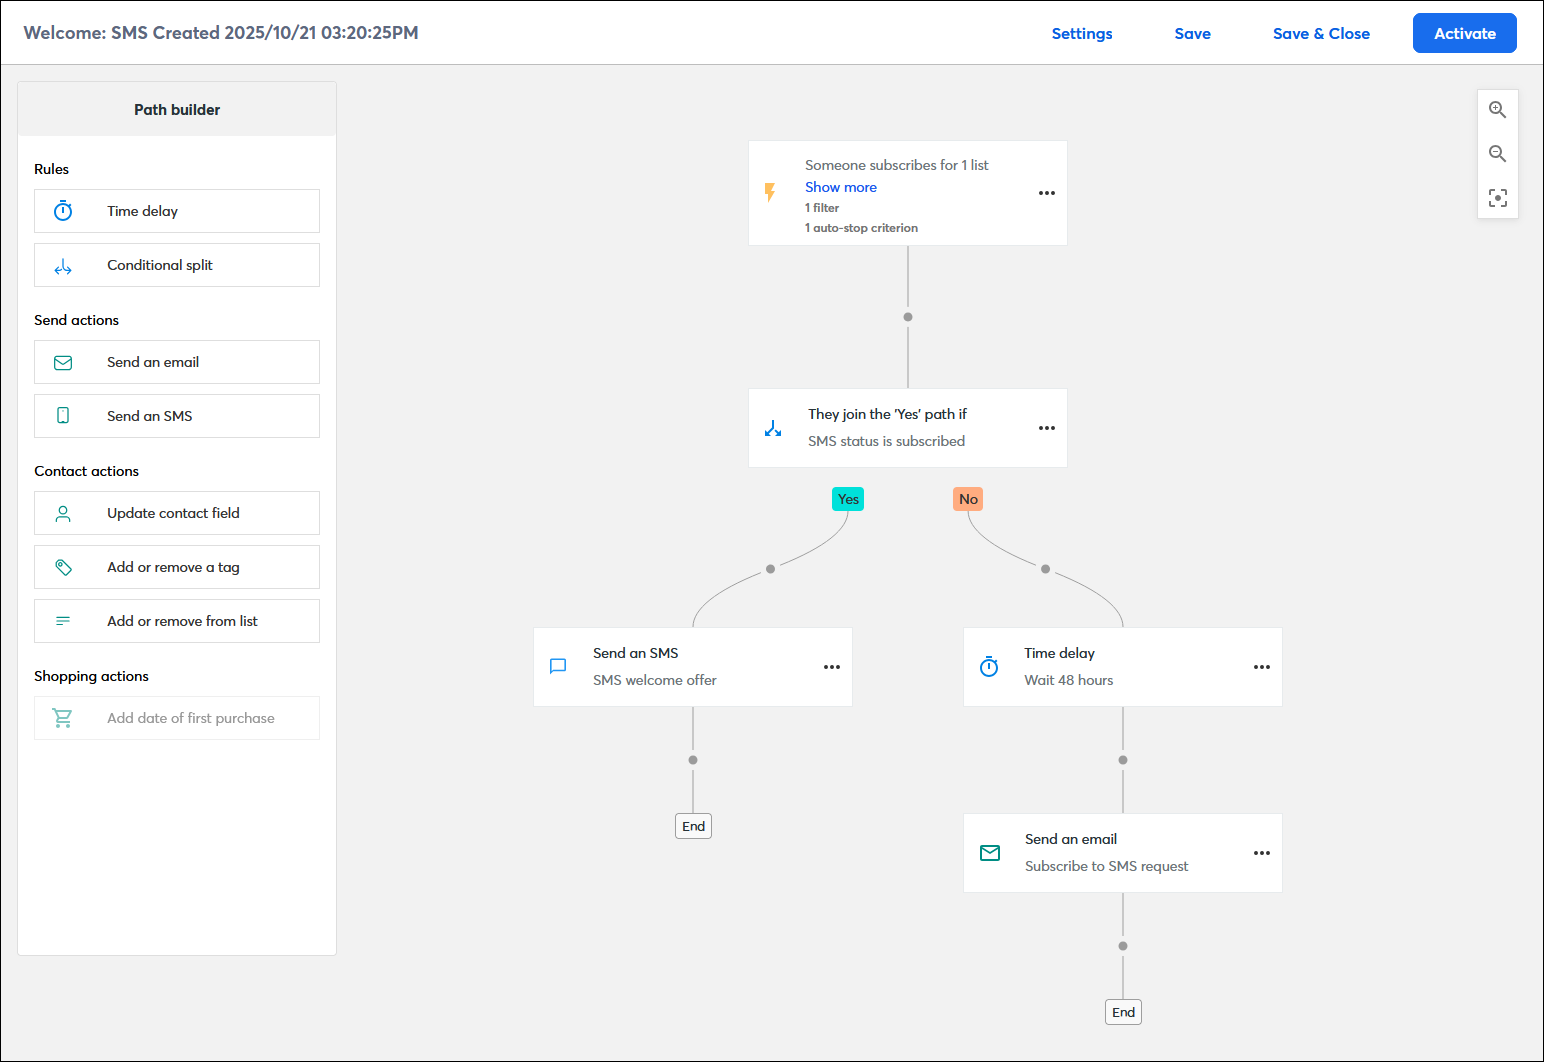
Task: Click the path title 'Welcome: SMS Created' text
Action: click(x=221, y=33)
